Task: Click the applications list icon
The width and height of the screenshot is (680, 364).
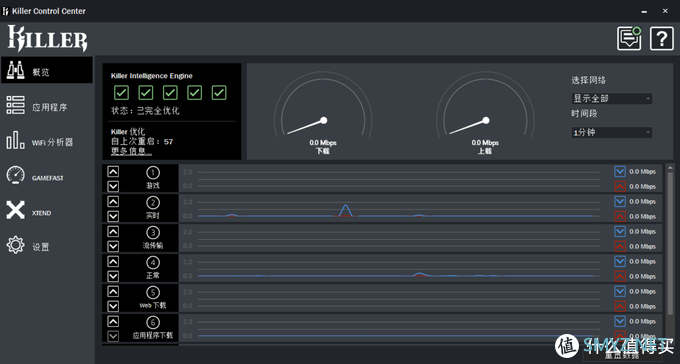Action: pyautogui.click(x=16, y=105)
